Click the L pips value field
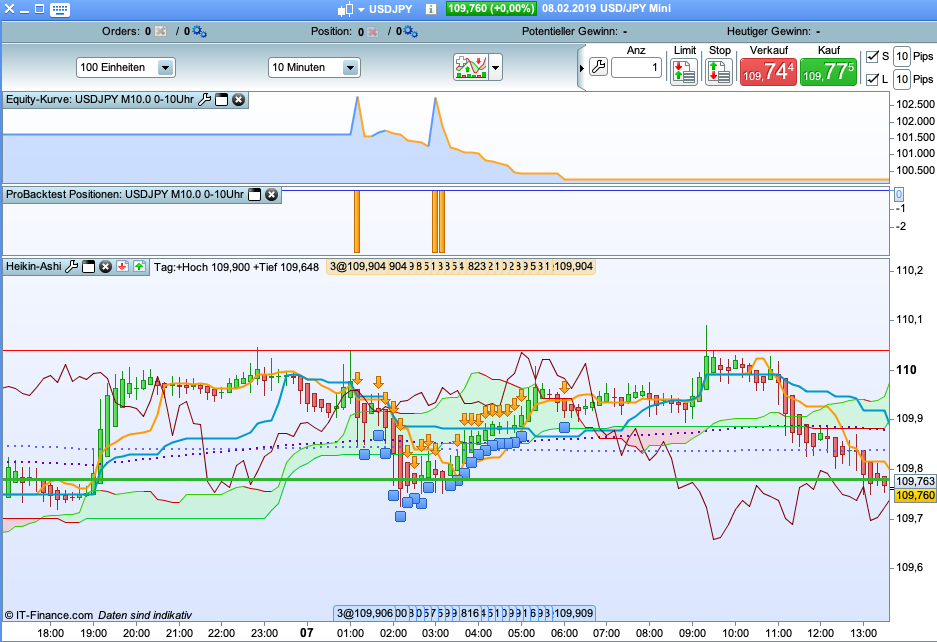Viewport: 937px width, 642px height. pos(902,79)
